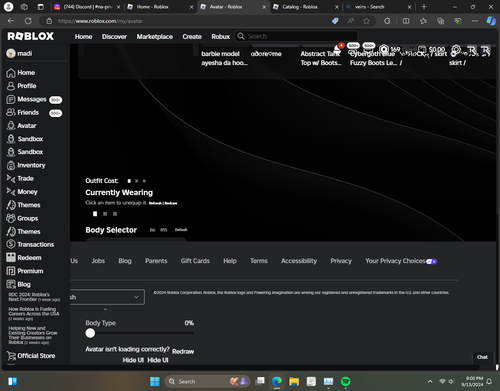Open Discover in top navigation
The height and width of the screenshot is (391, 500).
pos(114,37)
